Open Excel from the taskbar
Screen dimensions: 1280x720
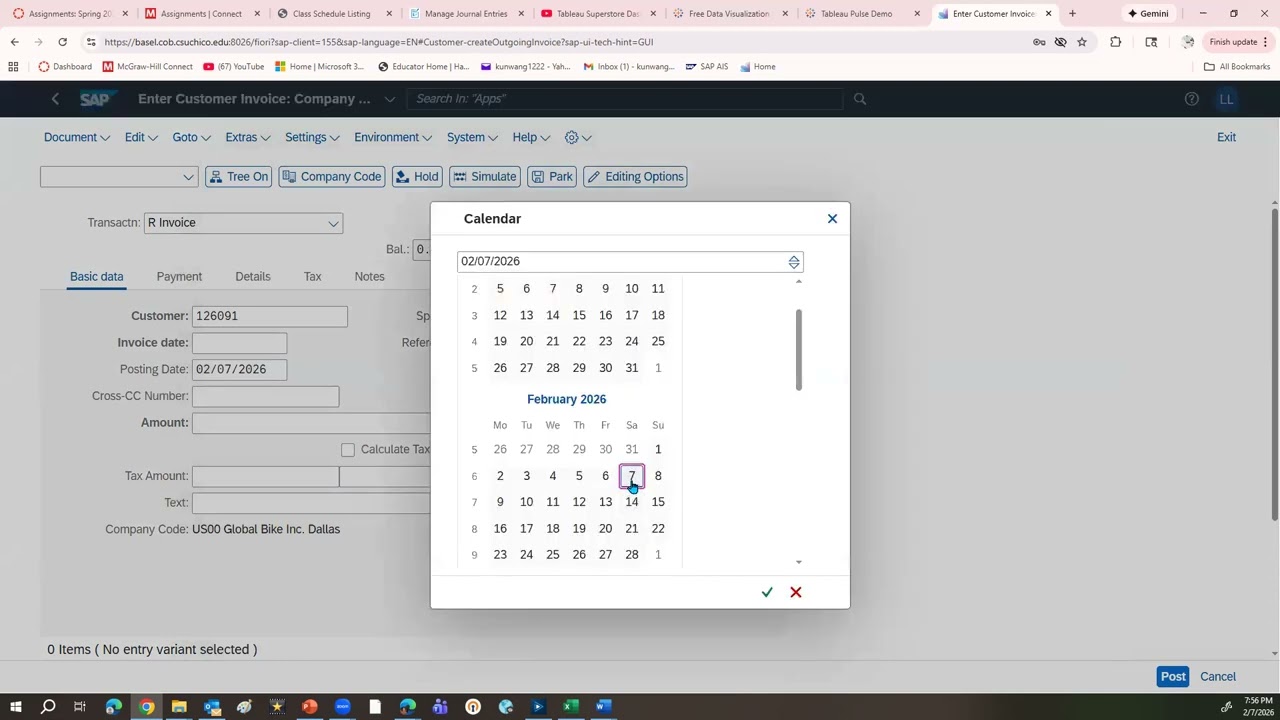click(x=570, y=707)
